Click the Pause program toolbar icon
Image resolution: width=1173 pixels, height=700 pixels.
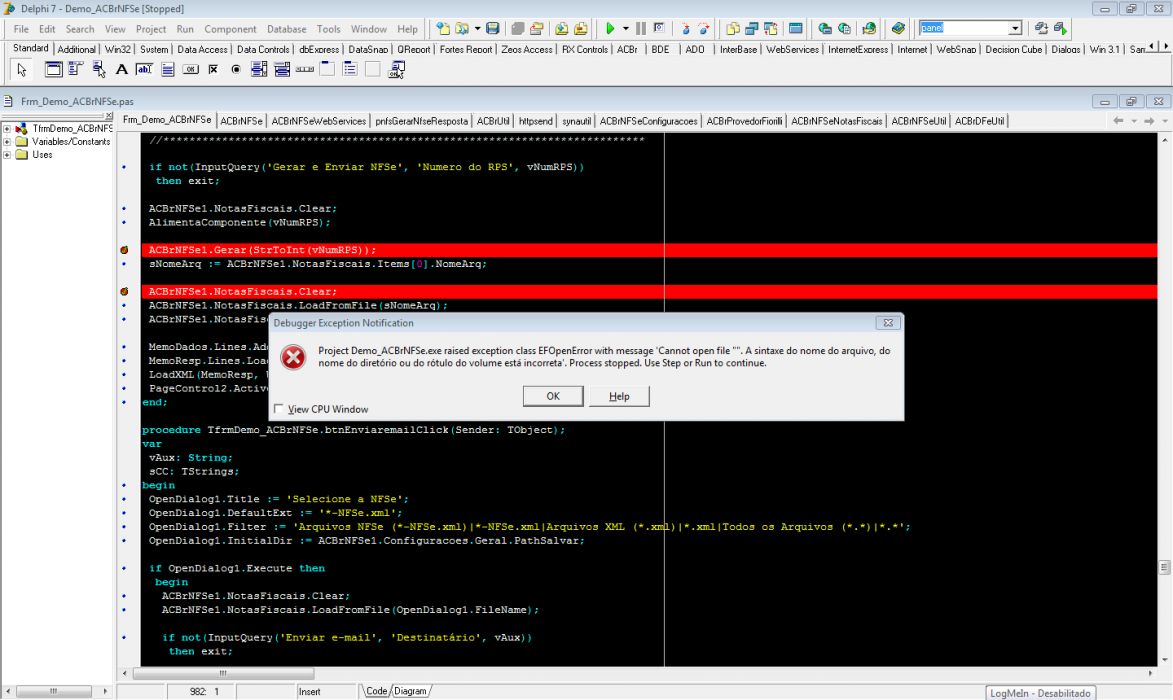pos(640,28)
